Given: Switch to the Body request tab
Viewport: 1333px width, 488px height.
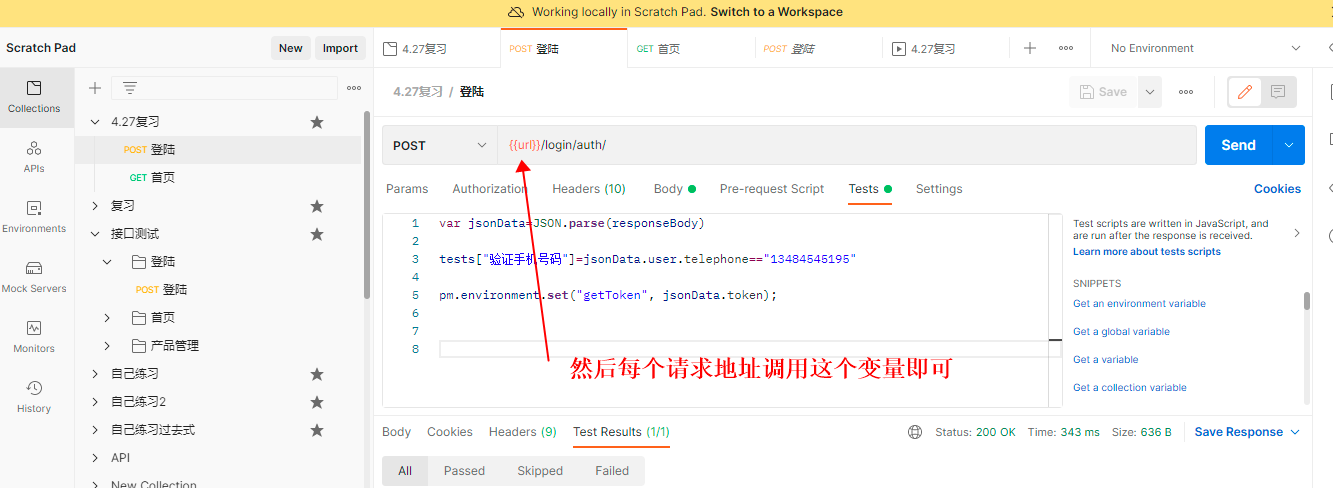Looking at the screenshot, I should pyautogui.click(x=674, y=189).
